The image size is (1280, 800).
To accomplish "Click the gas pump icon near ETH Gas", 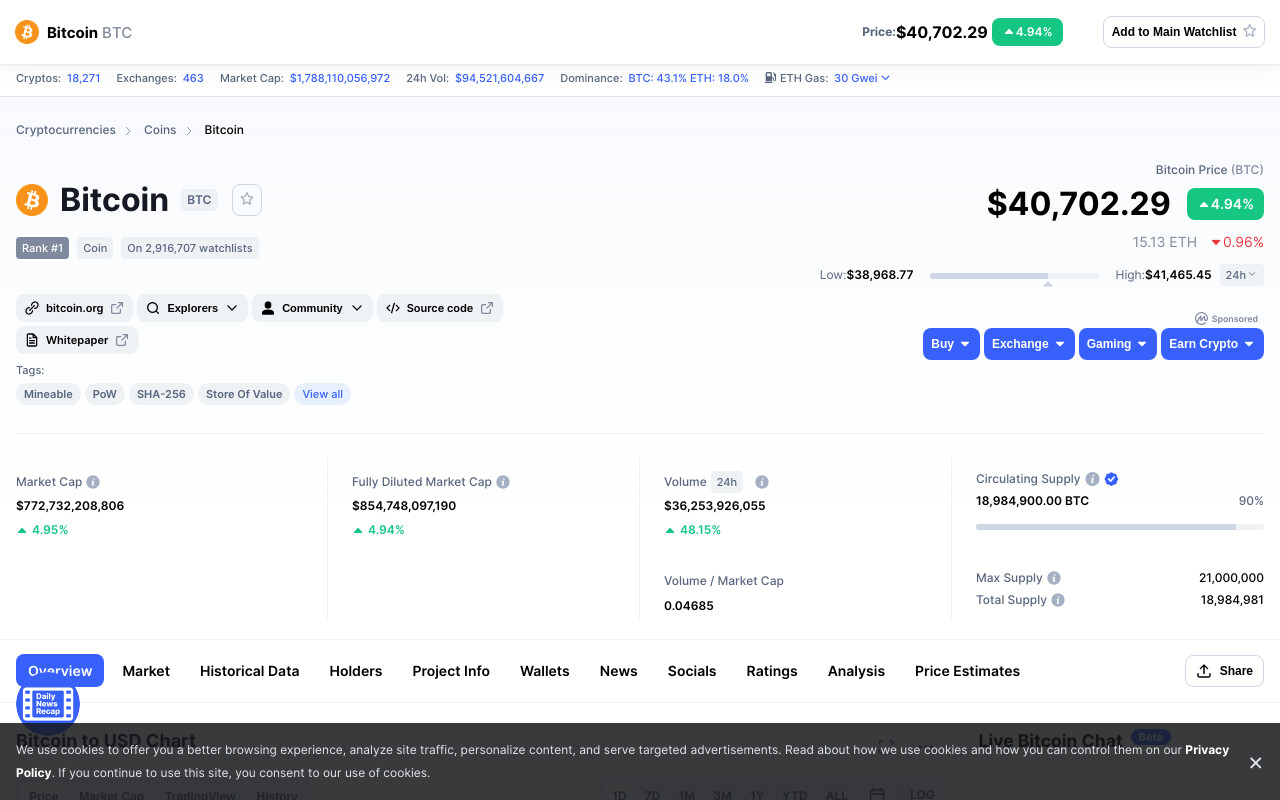I will pos(770,78).
